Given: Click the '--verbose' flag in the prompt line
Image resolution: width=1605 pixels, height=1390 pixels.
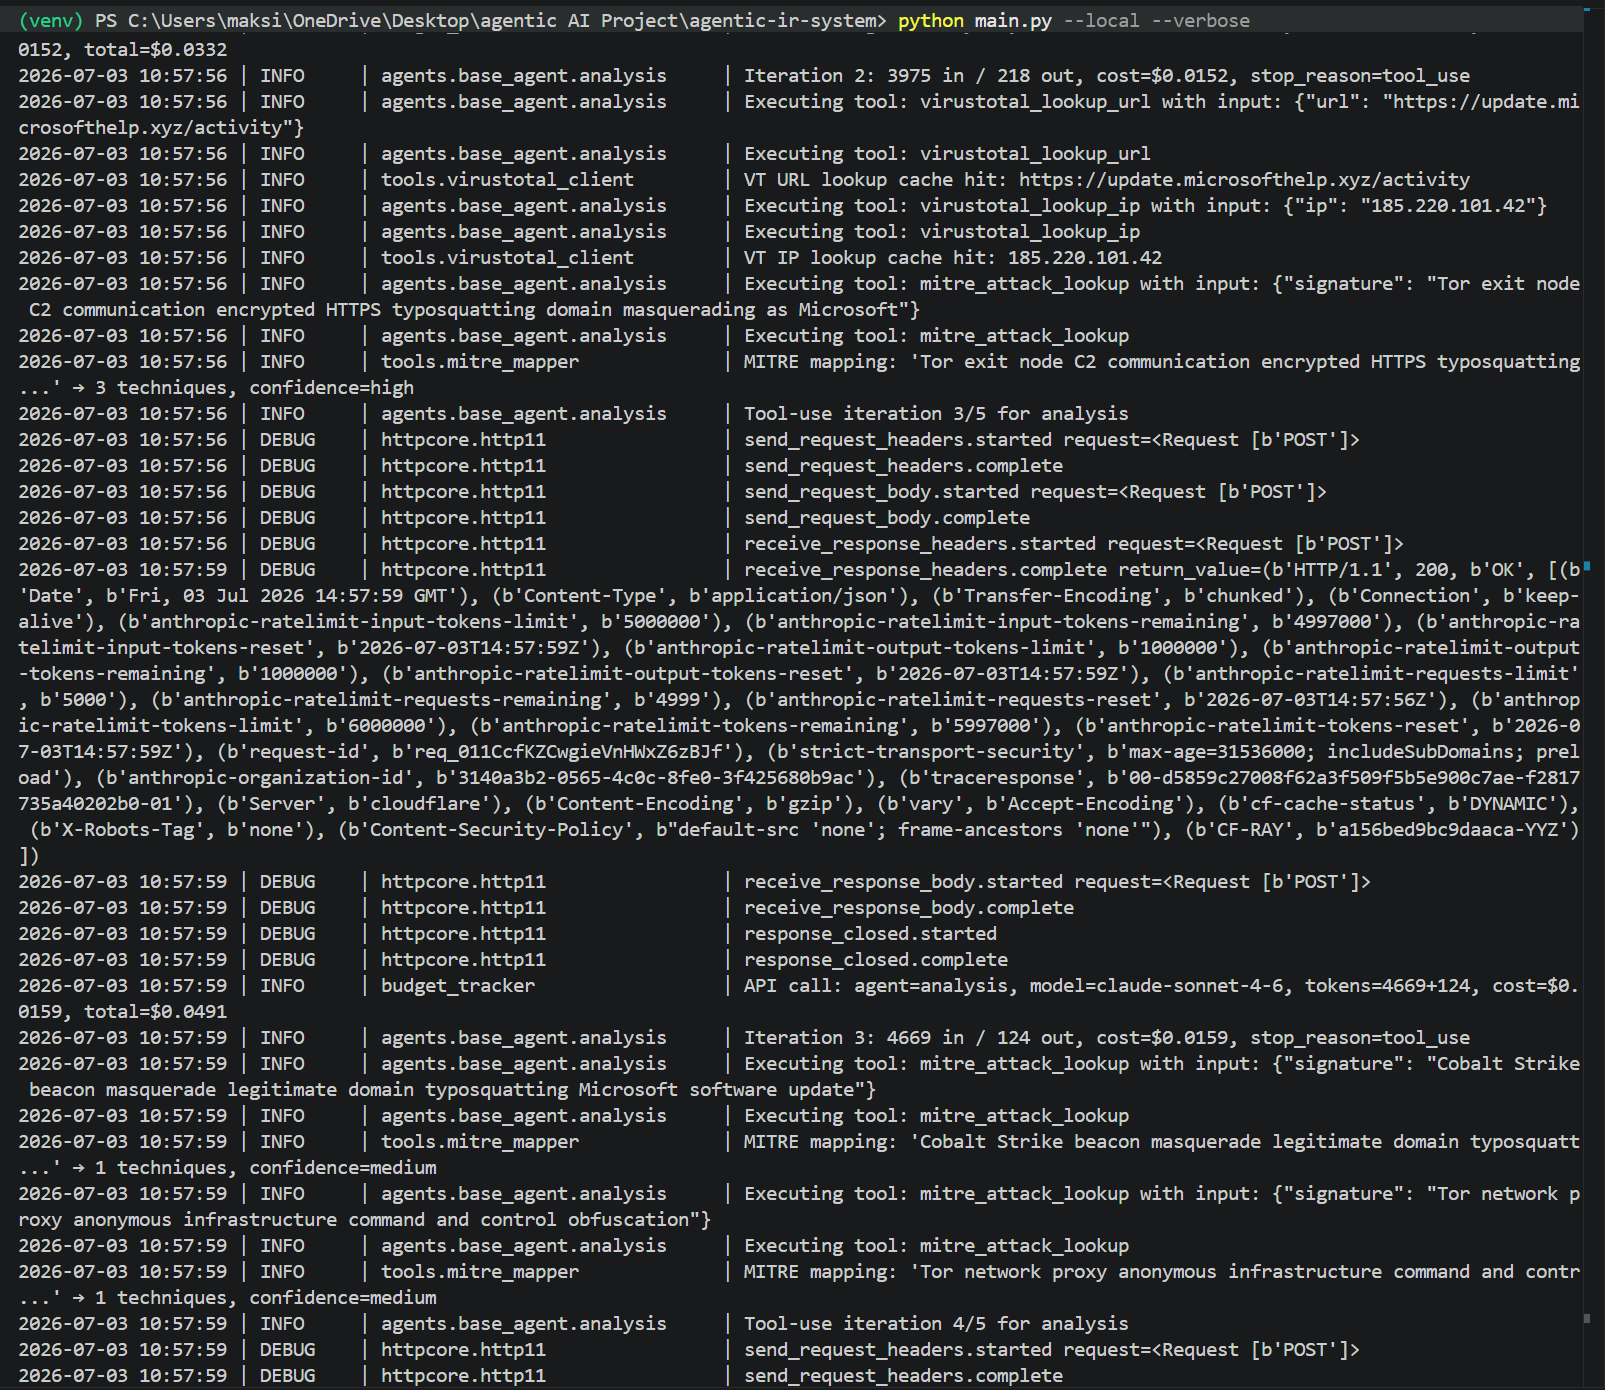Looking at the screenshot, I should (x=1201, y=21).
